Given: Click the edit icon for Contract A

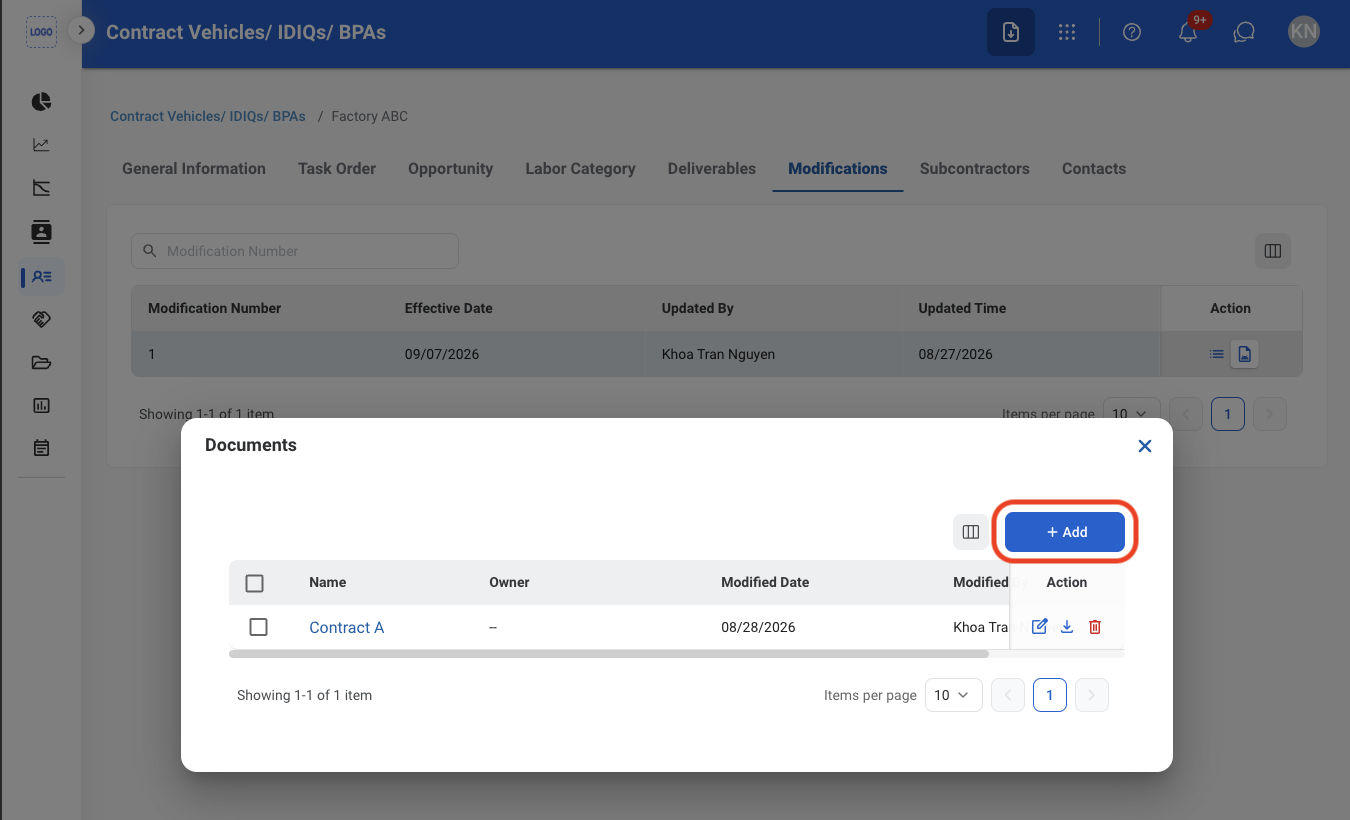Looking at the screenshot, I should tap(1039, 627).
